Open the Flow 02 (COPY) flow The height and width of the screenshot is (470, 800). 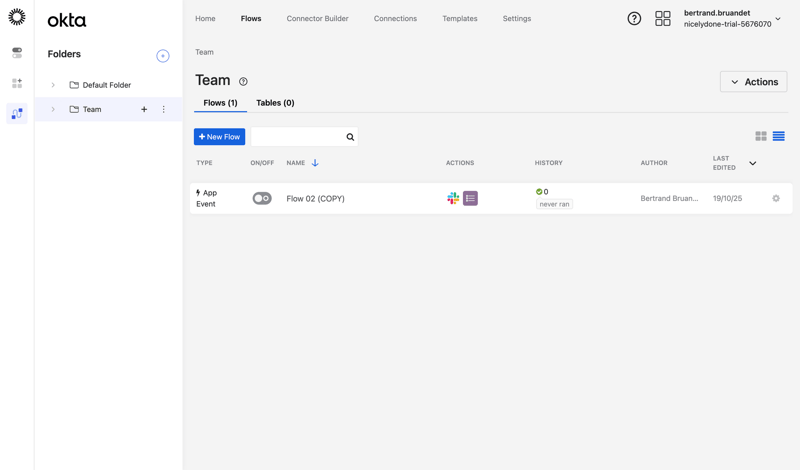point(315,199)
